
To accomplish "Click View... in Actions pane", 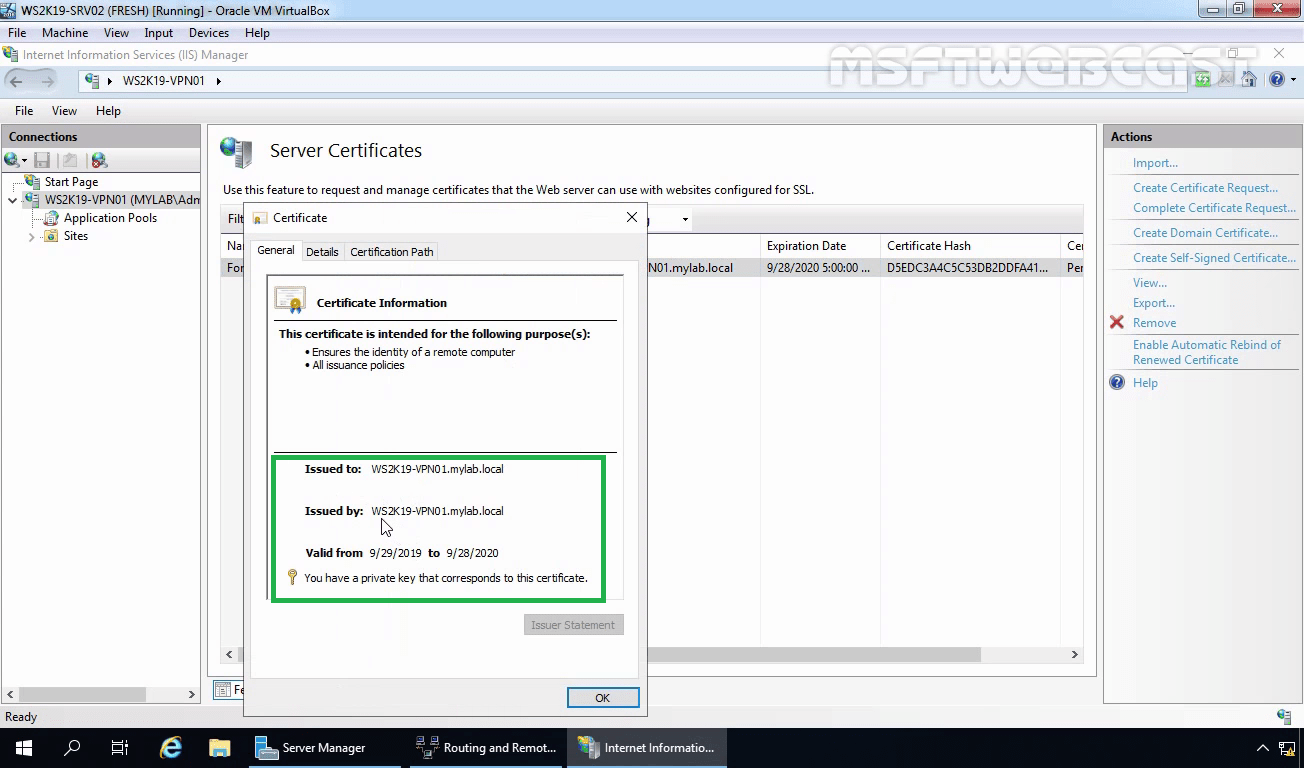I will point(1149,283).
